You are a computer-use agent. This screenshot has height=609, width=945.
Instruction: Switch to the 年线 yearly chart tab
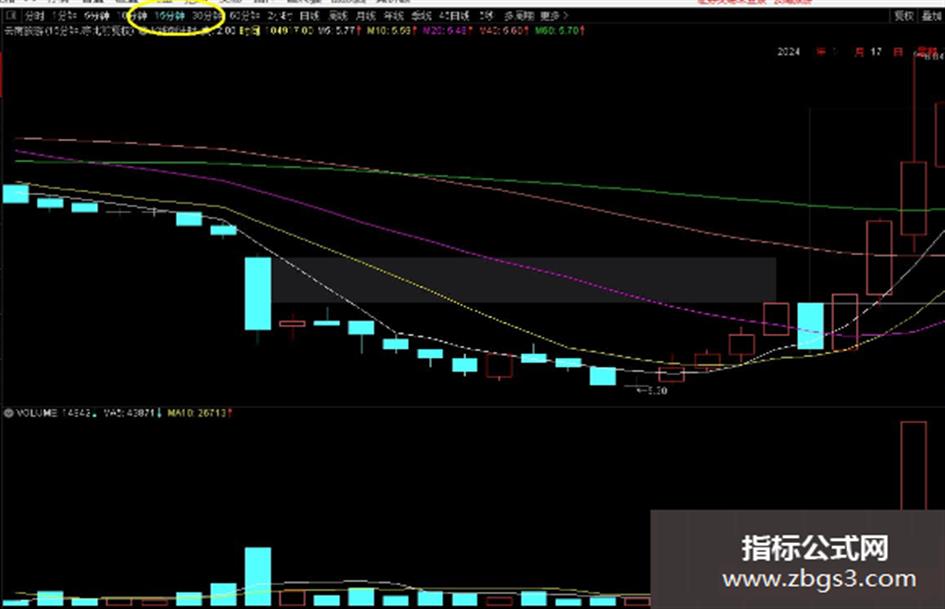click(394, 16)
